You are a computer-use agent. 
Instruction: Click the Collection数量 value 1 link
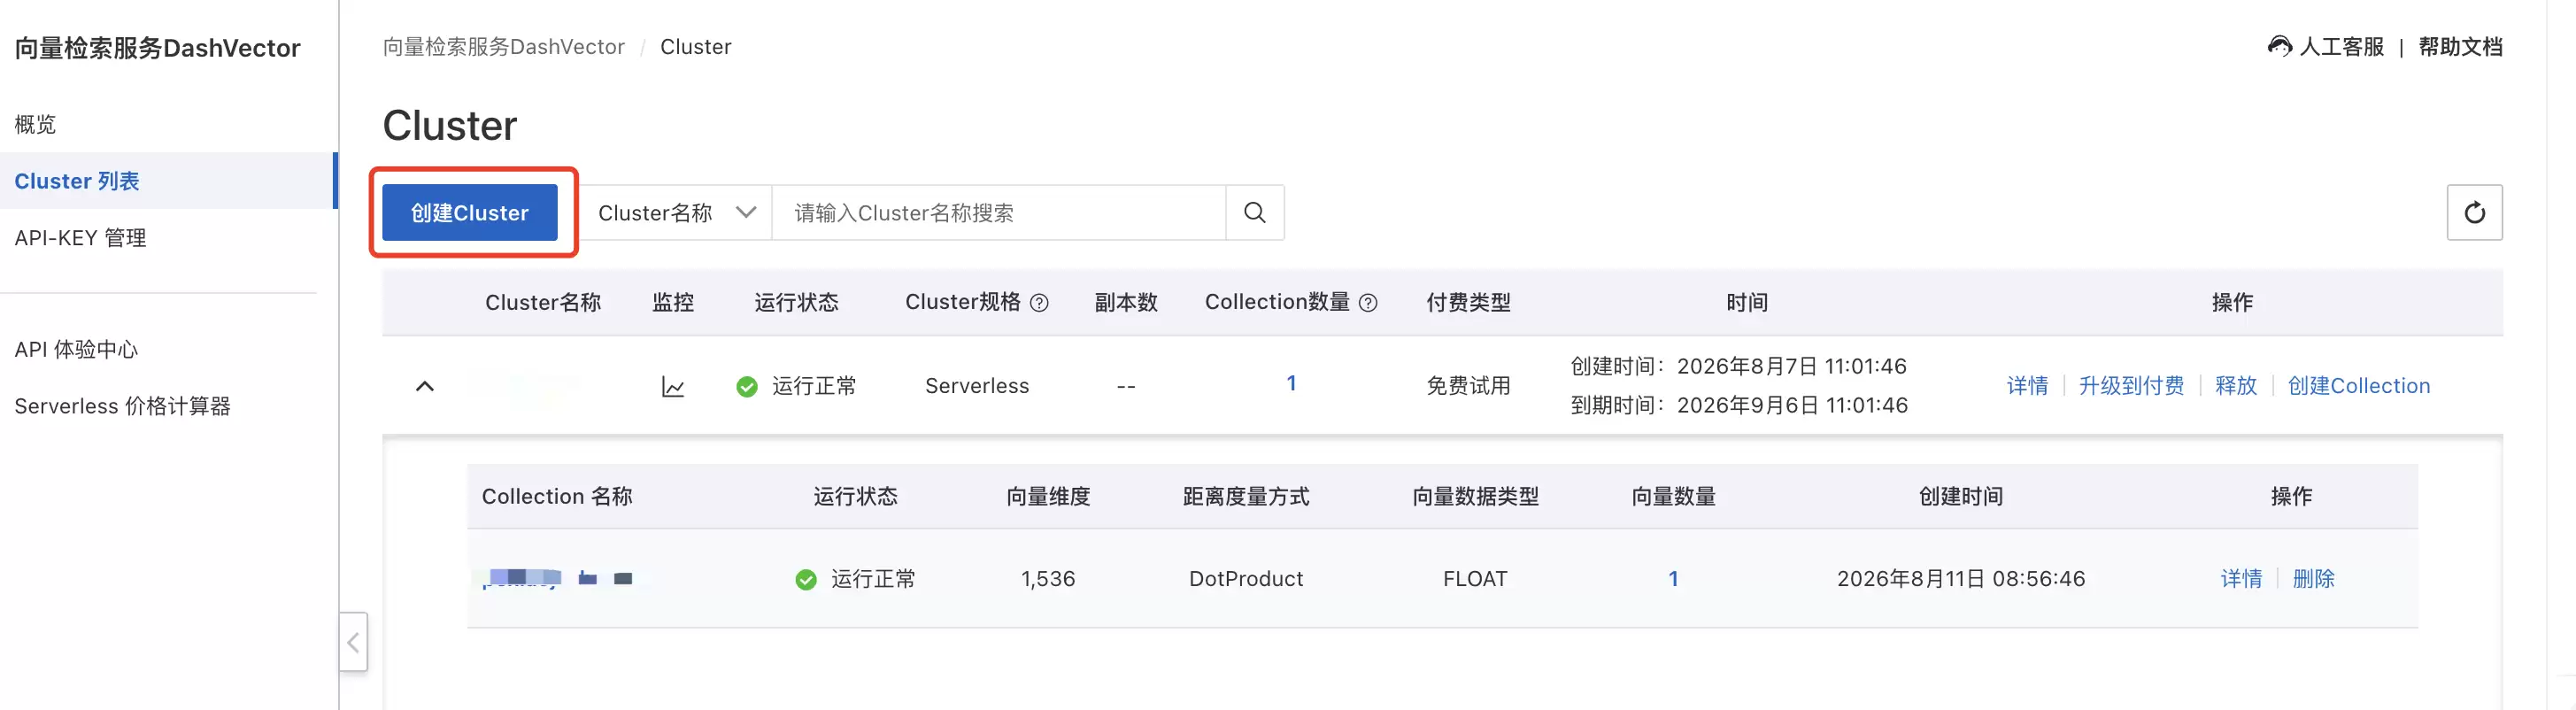coord(1291,383)
